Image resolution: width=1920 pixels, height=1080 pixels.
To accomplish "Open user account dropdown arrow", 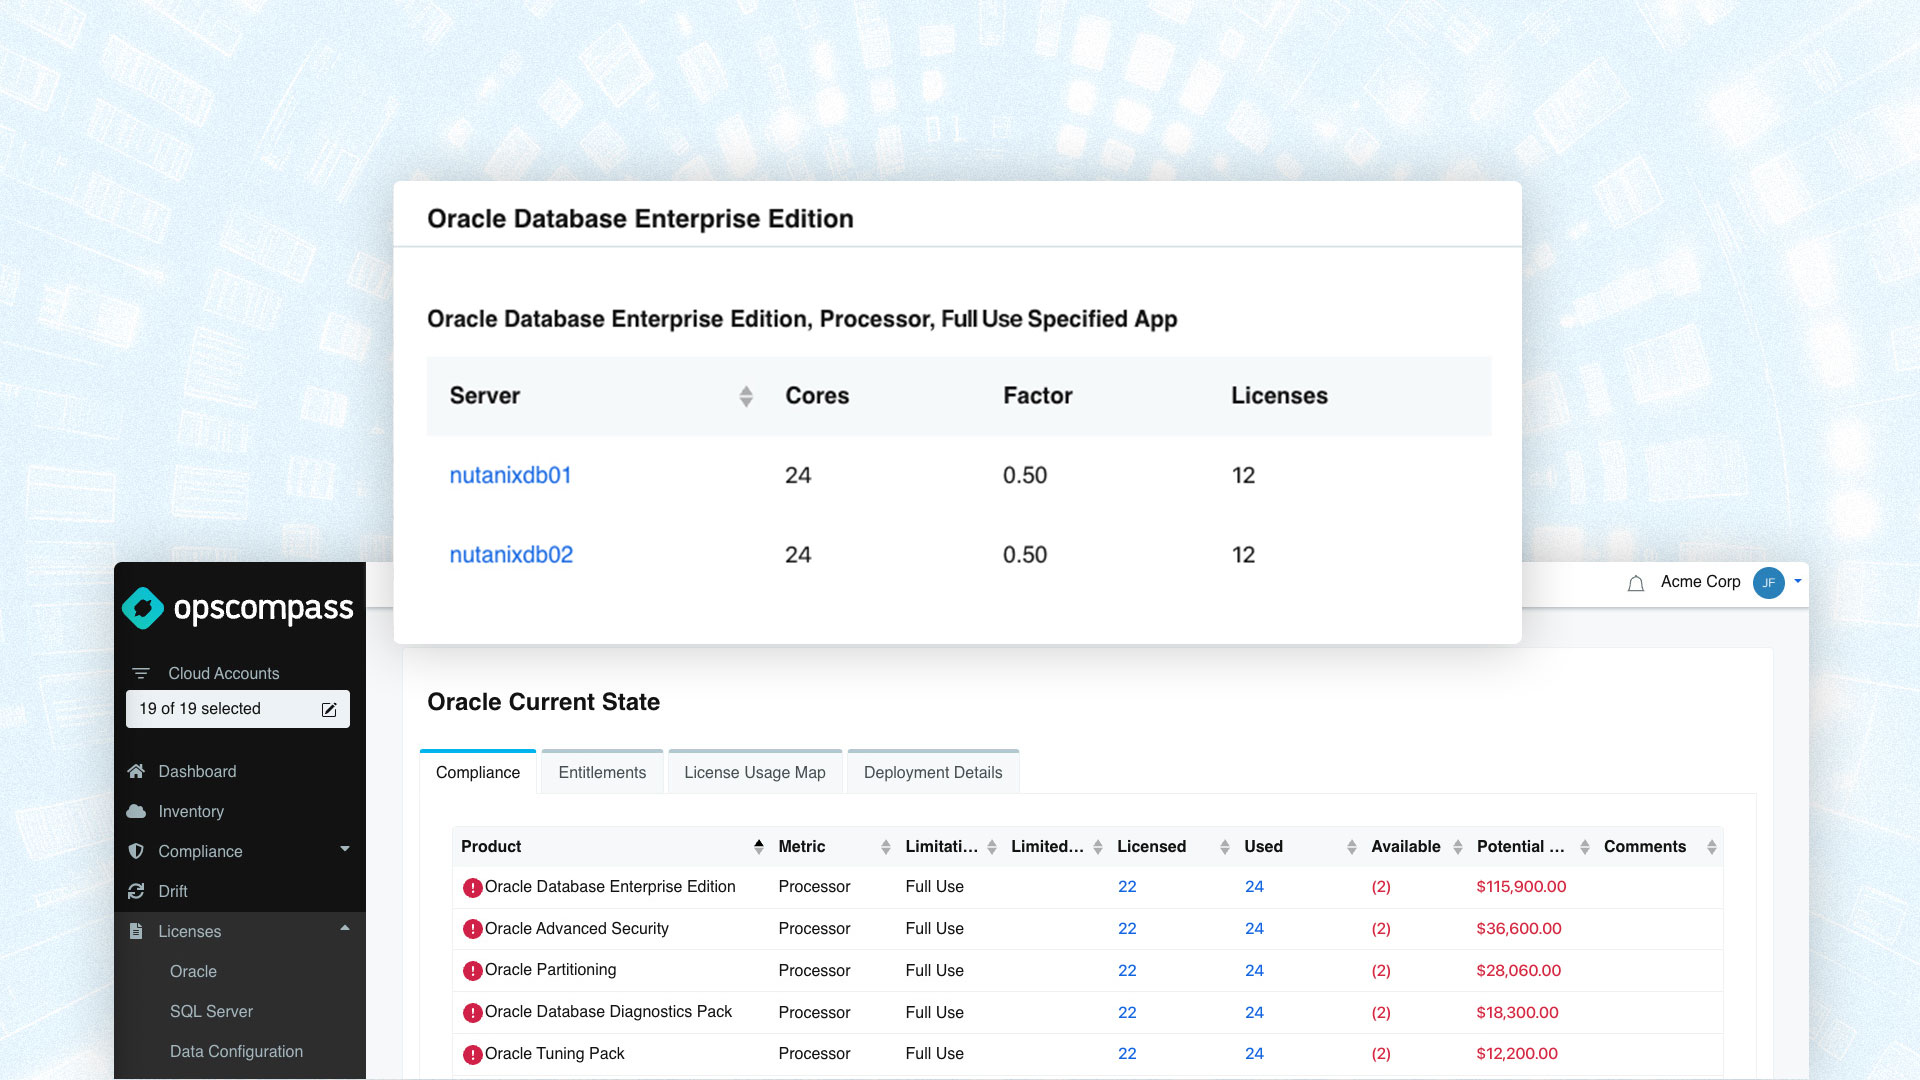I will [x=1798, y=581].
